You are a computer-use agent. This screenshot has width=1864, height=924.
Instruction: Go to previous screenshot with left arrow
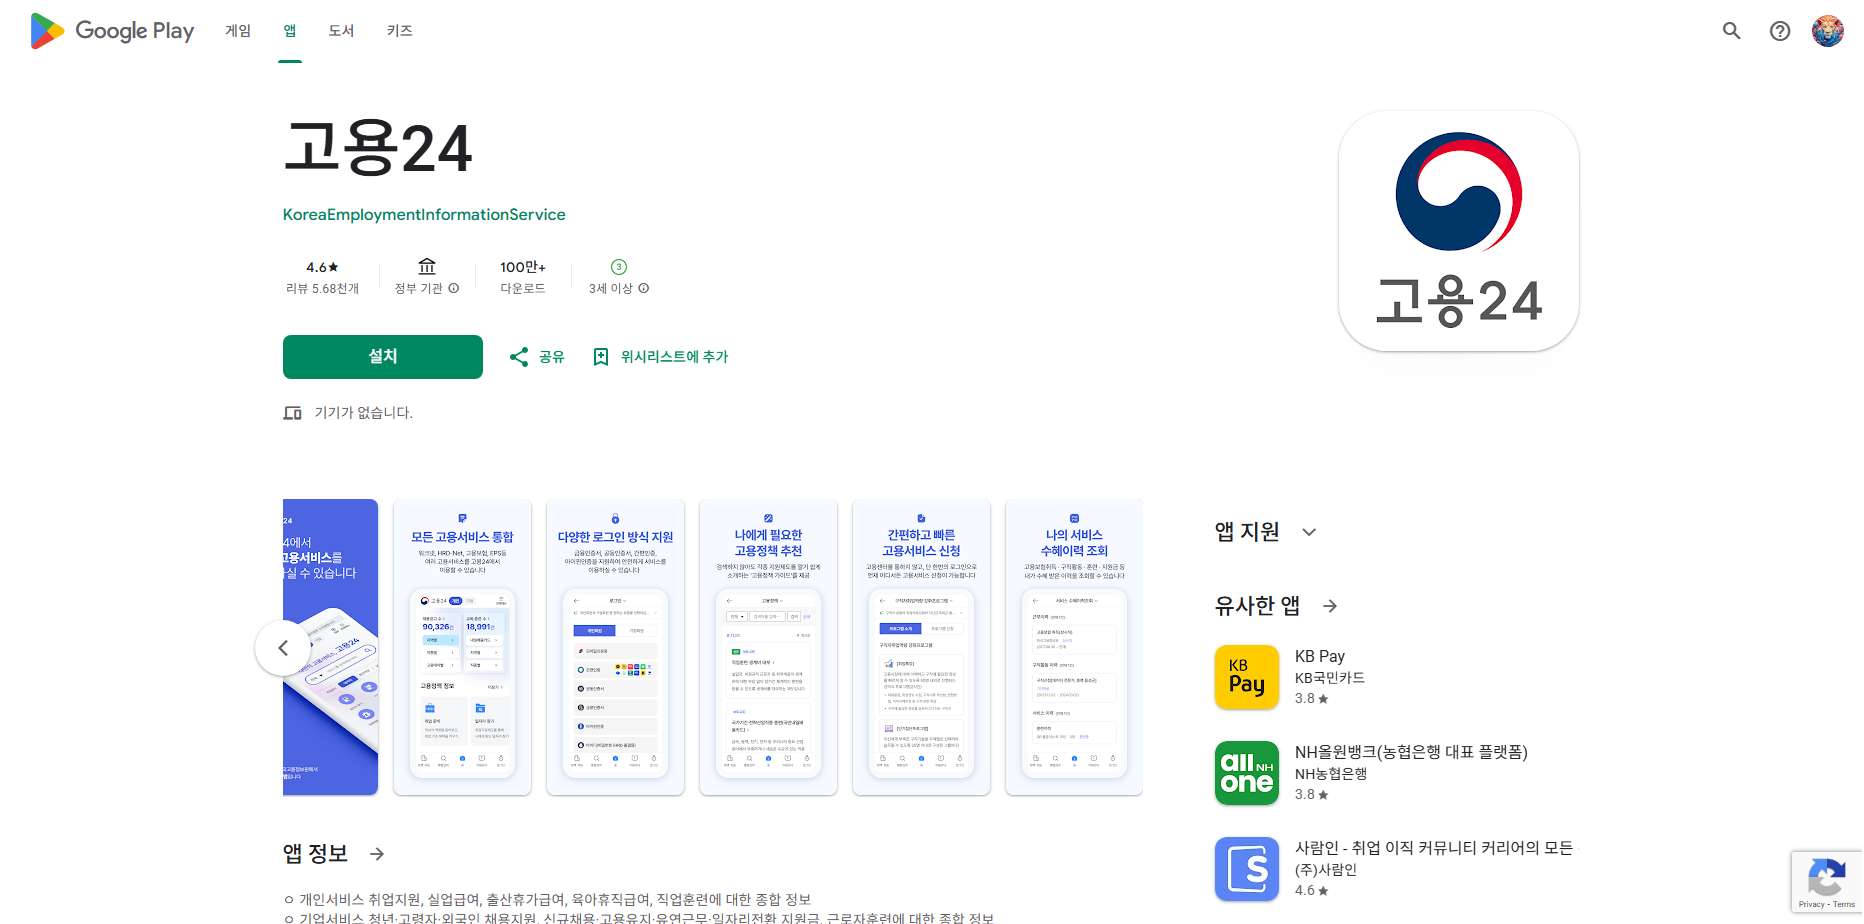point(283,648)
